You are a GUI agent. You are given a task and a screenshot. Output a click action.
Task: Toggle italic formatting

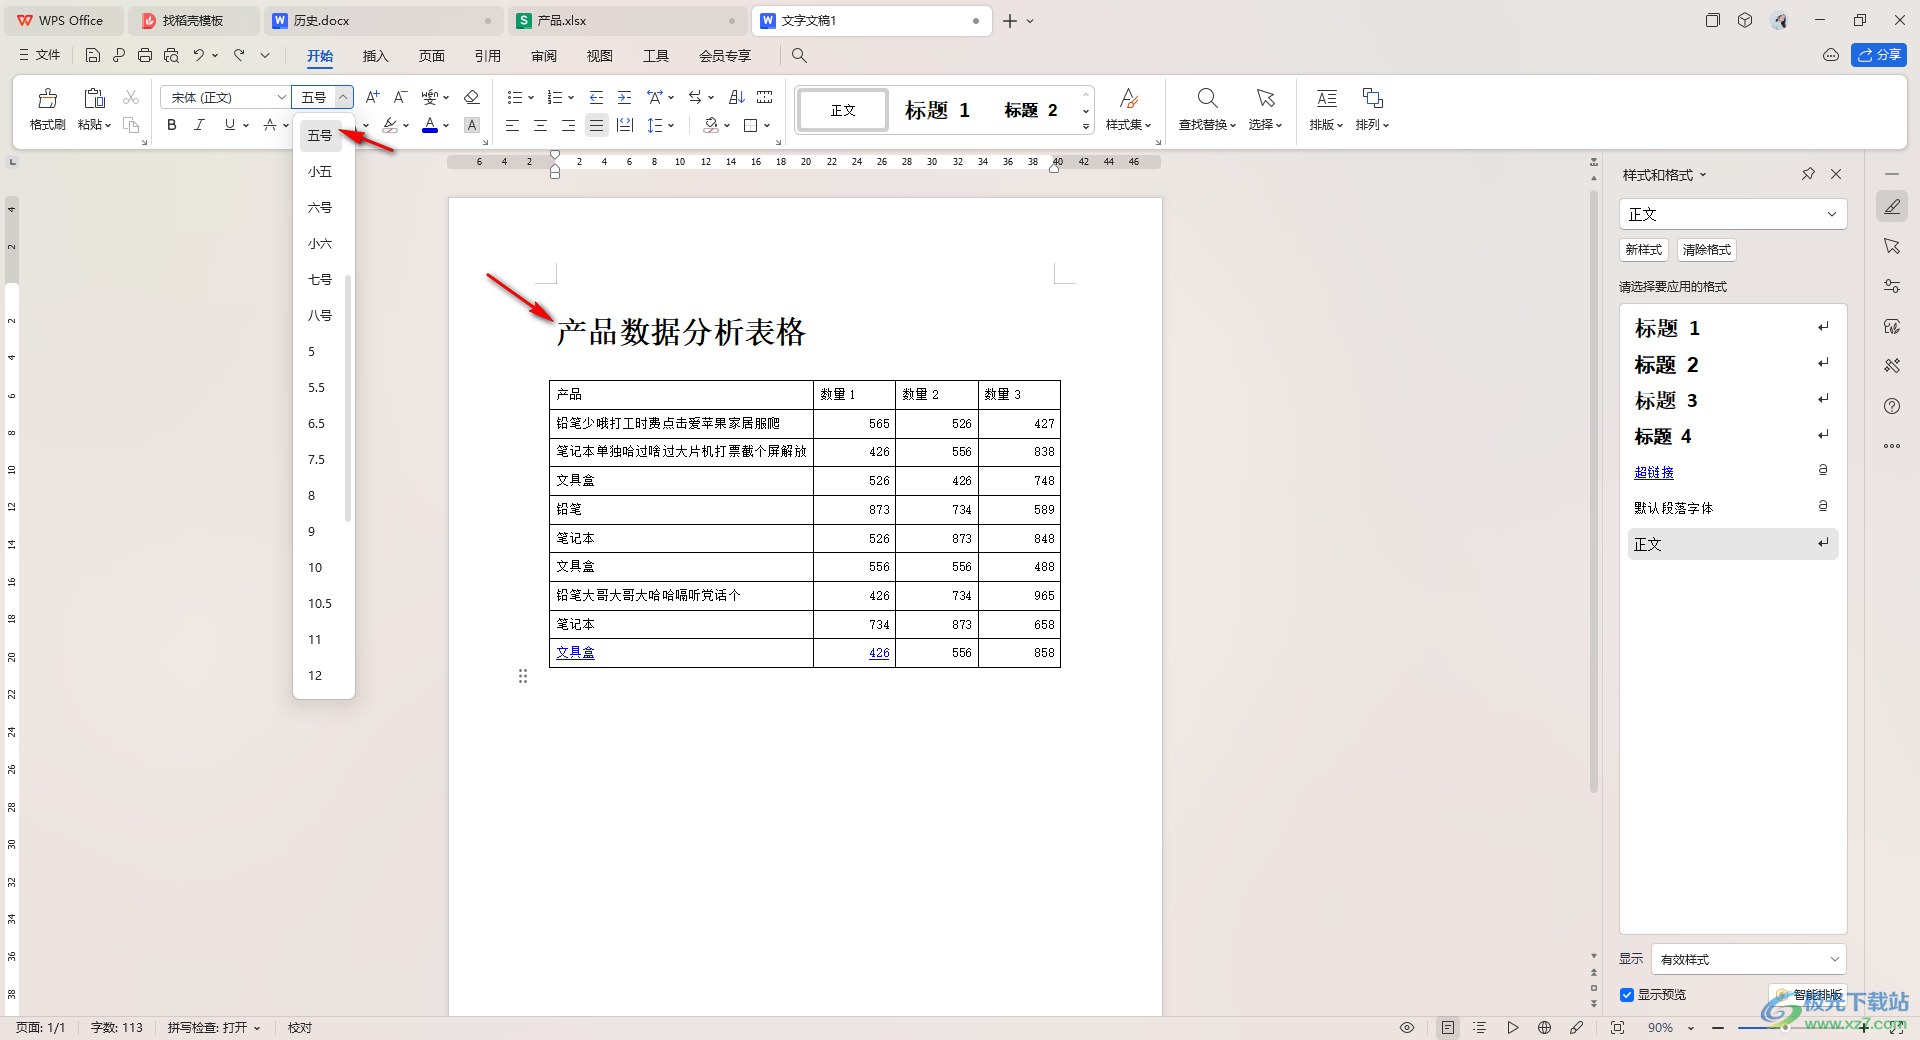199,125
